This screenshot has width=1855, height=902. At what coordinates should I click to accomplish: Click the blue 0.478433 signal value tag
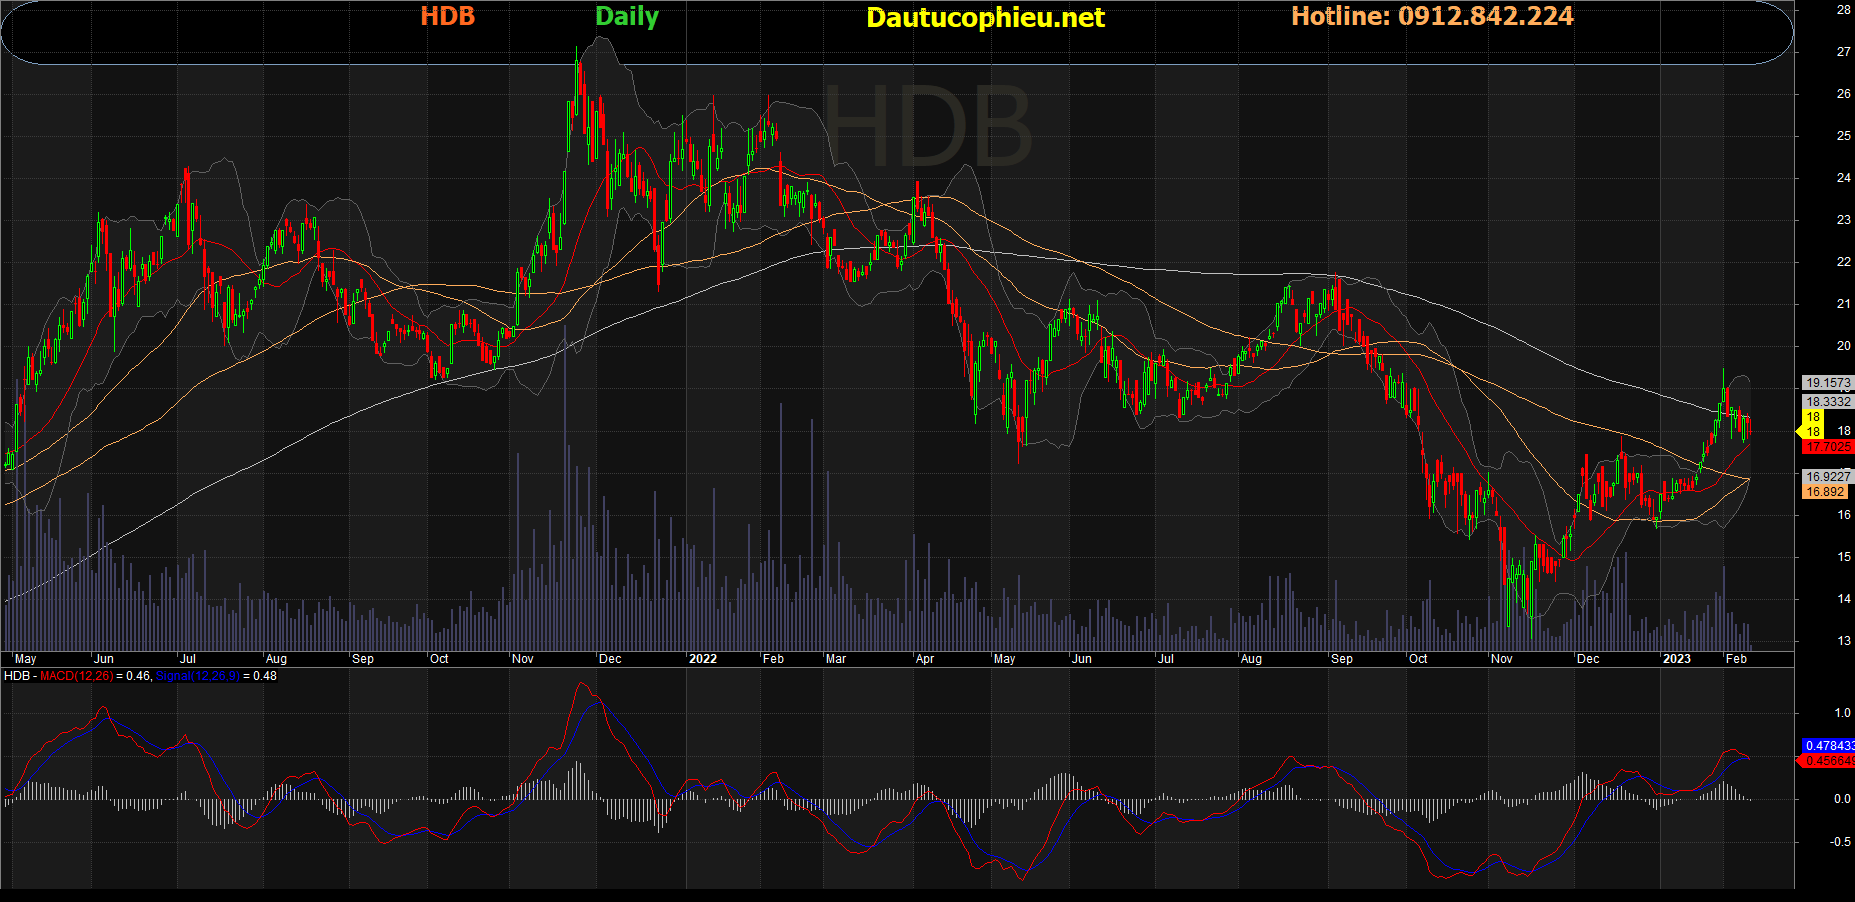pyautogui.click(x=1828, y=746)
